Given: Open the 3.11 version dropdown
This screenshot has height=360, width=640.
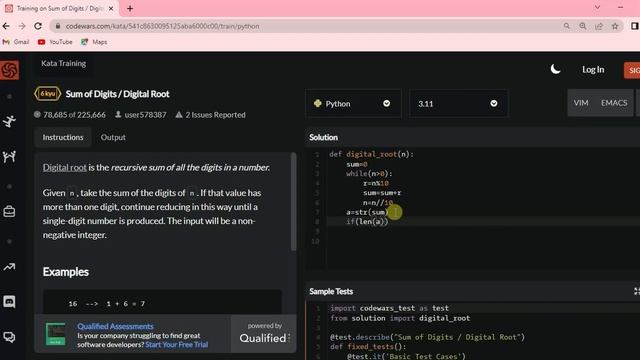Looking at the screenshot, I should [x=458, y=104].
